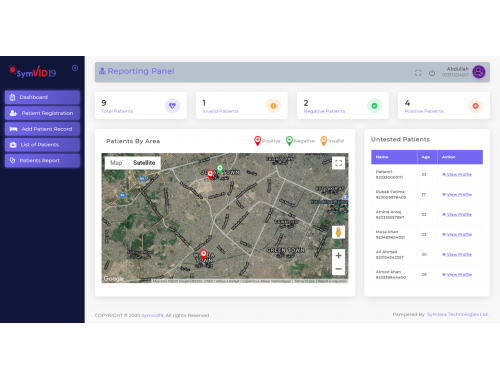Screen dimensions: 500x380
Task: Click the Untested Patients heading
Action: click(x=400, y=139)
